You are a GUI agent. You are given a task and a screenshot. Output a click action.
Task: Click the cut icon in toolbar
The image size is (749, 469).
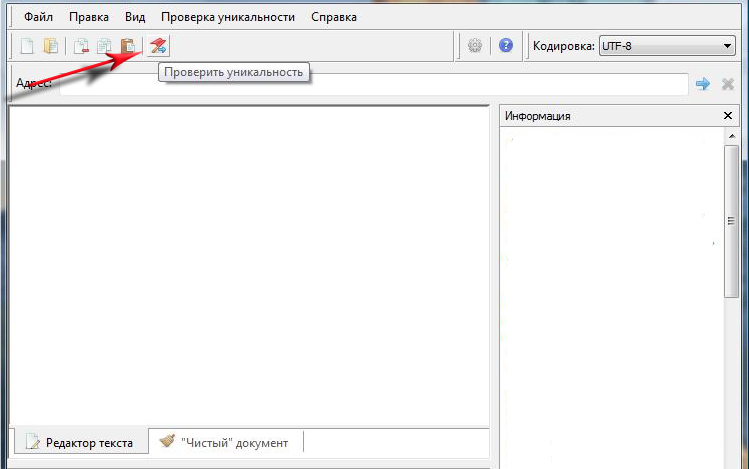click(82, 46)
